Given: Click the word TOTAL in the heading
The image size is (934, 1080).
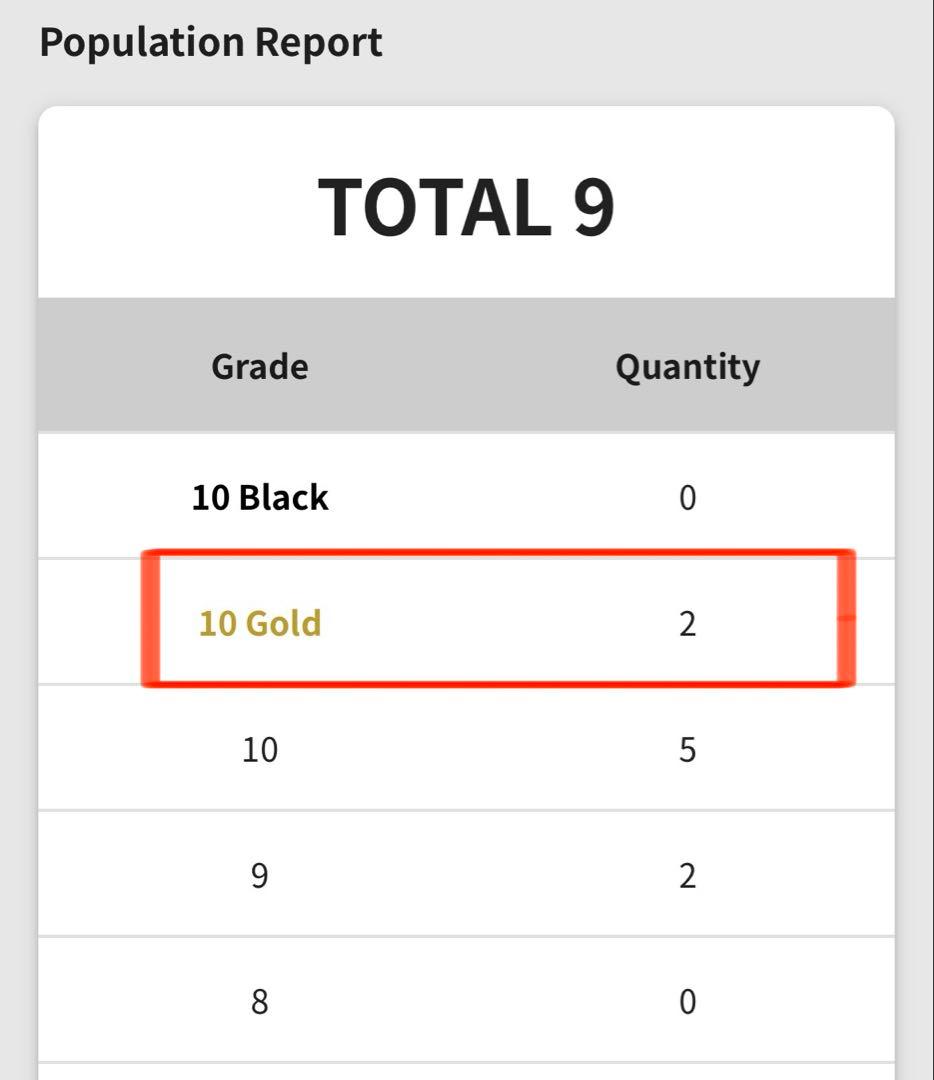Looking at the screenshot, I should pos(434,207).
